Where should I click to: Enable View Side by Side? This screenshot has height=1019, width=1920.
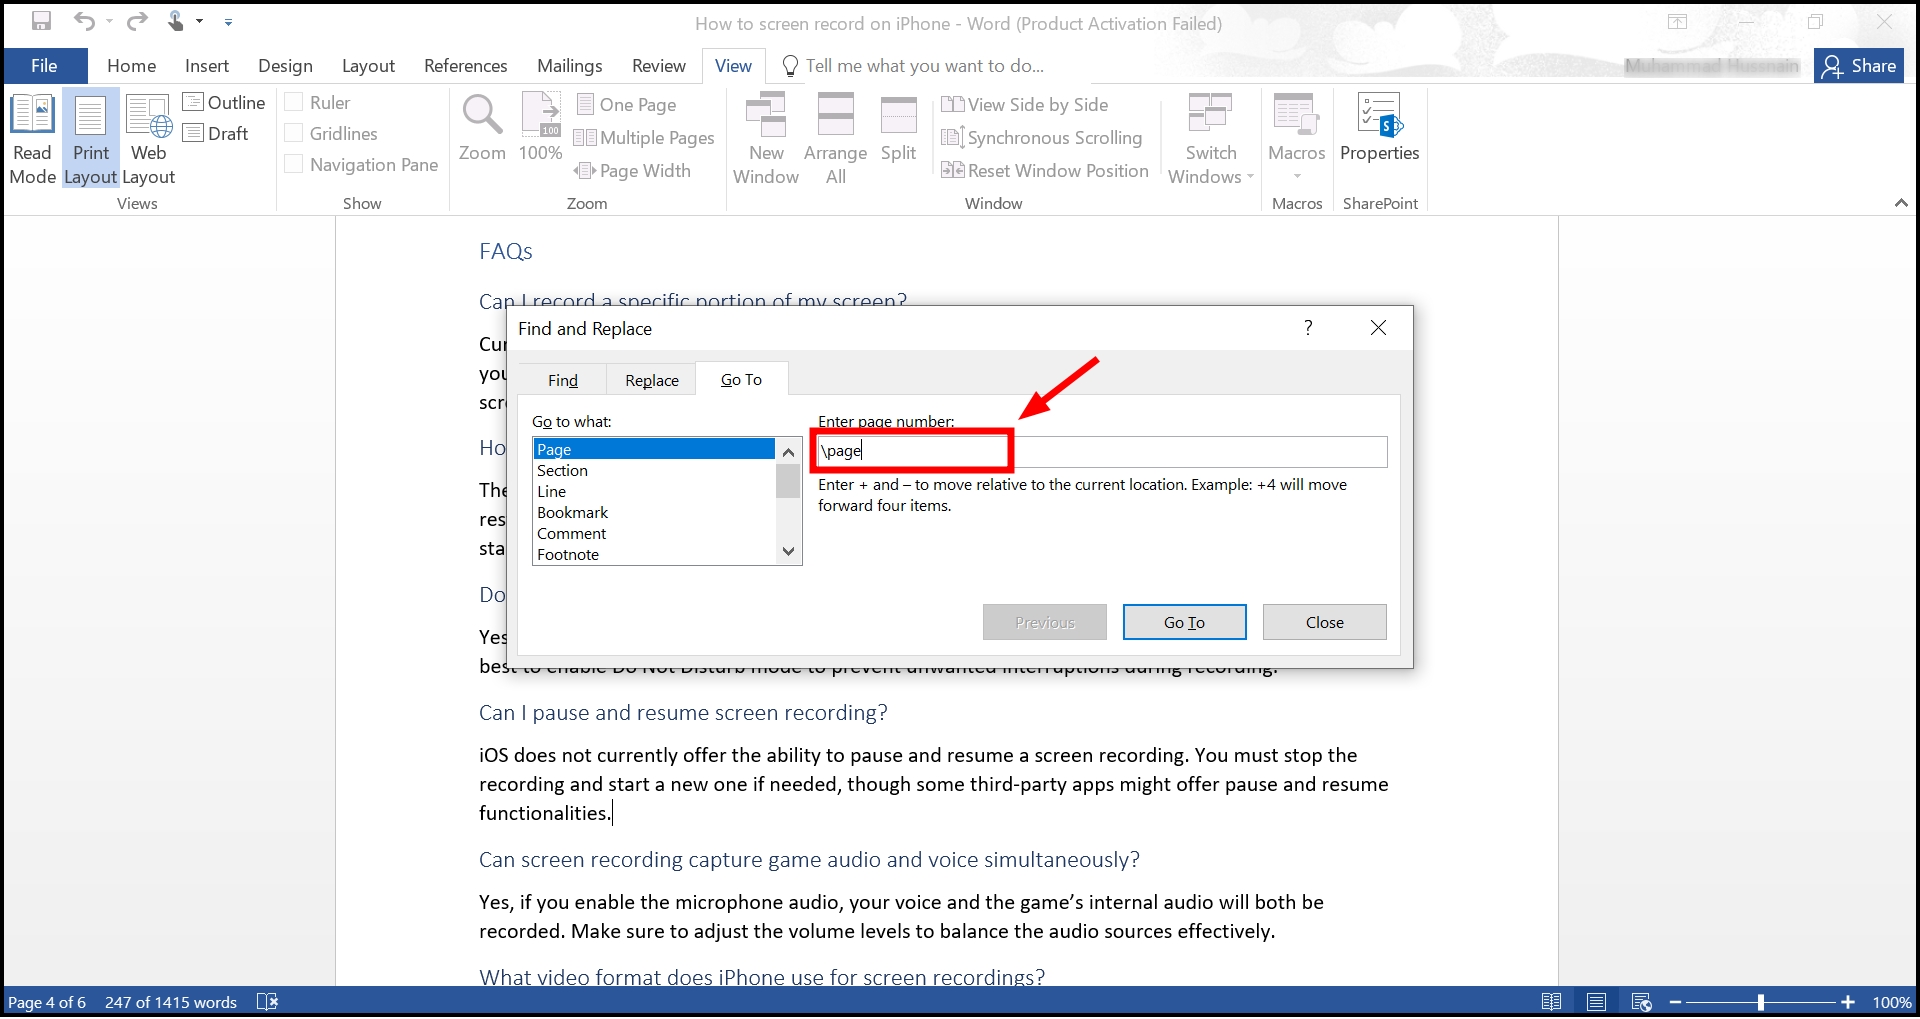click(x=1025, y=104)
